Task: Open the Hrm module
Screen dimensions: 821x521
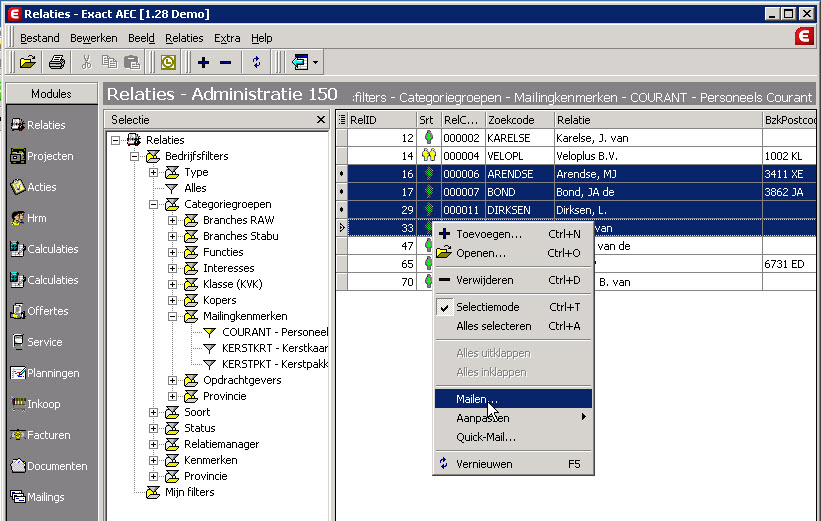Action: point(28,218)
